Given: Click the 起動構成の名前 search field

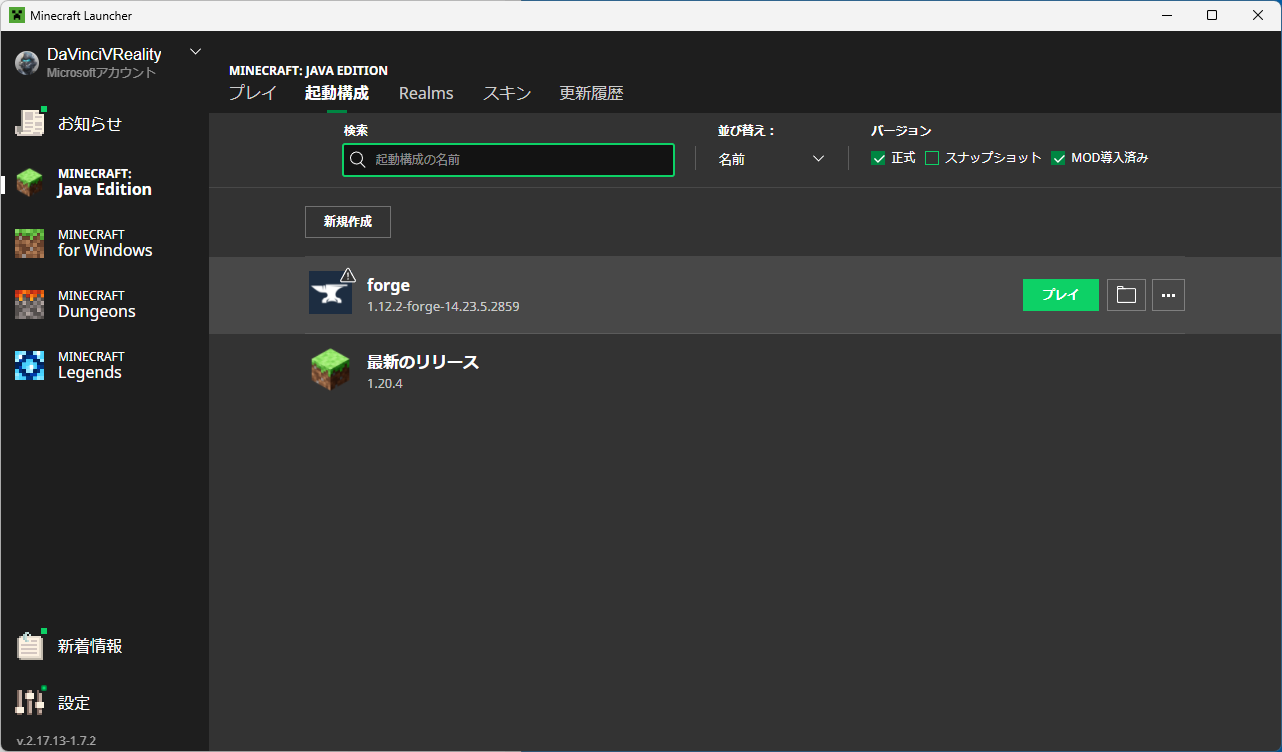Looking at the screenshot, I should [520, 159].
